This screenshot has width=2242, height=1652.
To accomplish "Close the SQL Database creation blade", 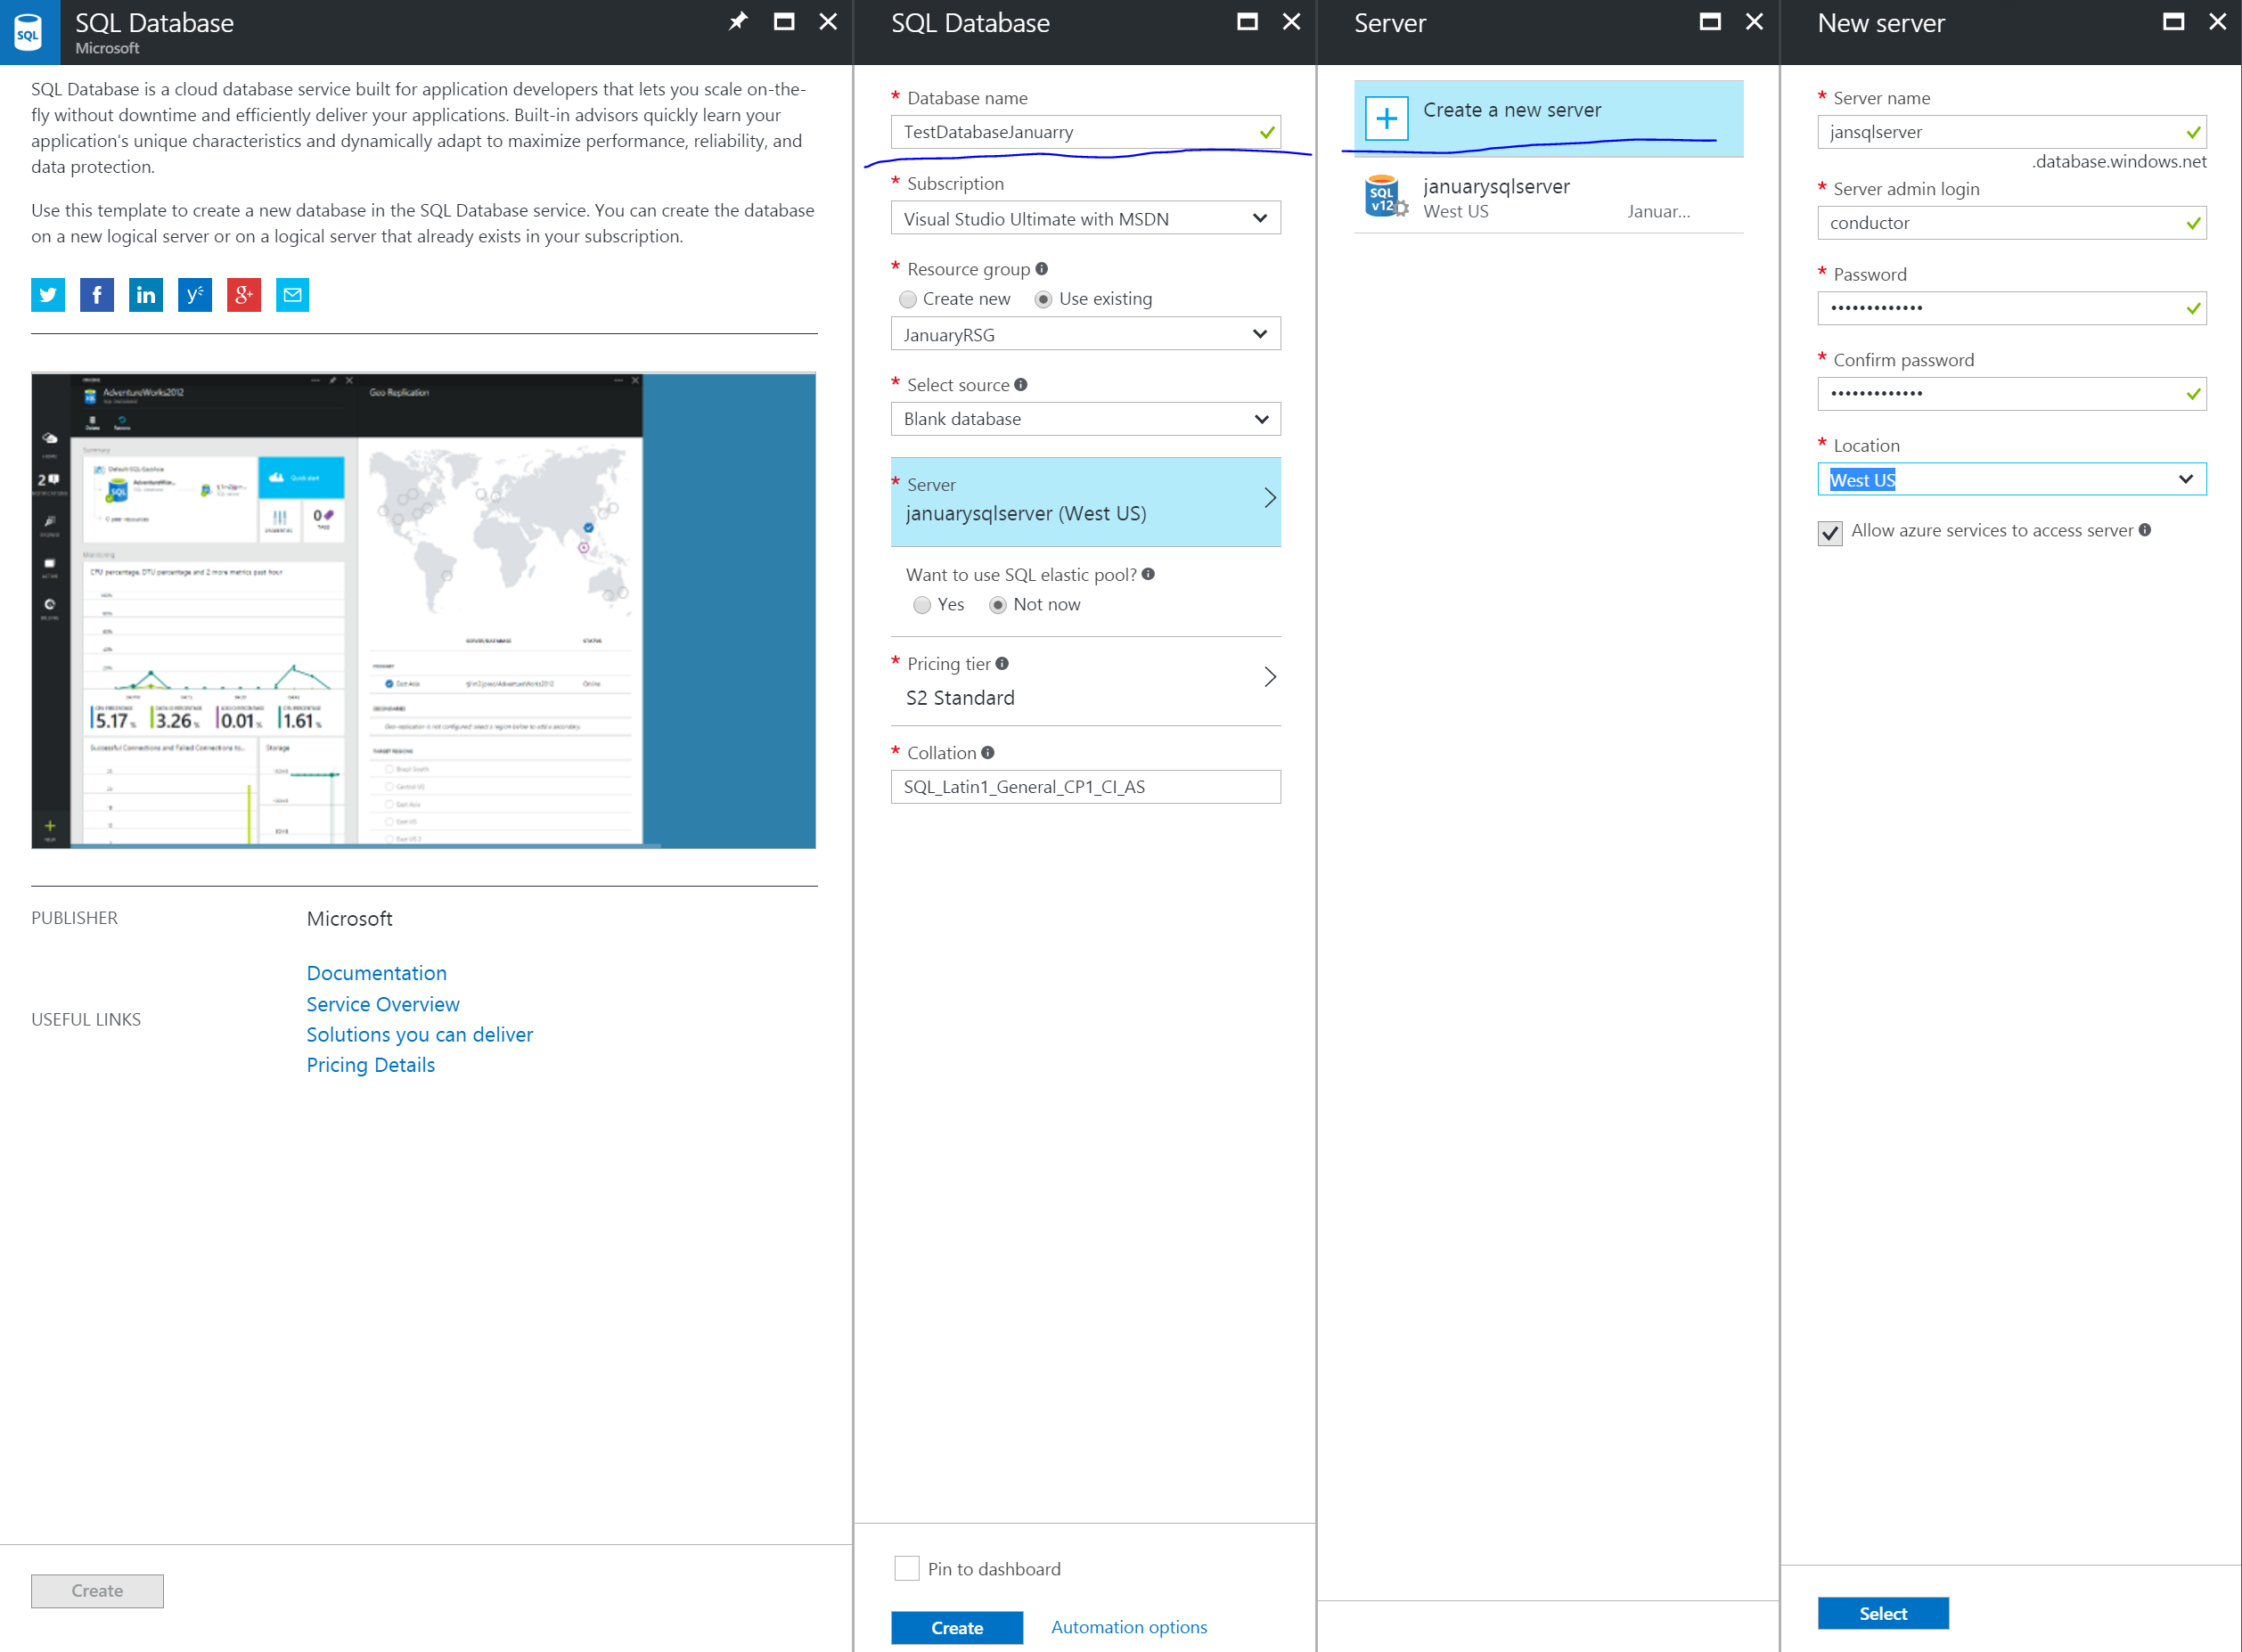I will [1291, 21].
